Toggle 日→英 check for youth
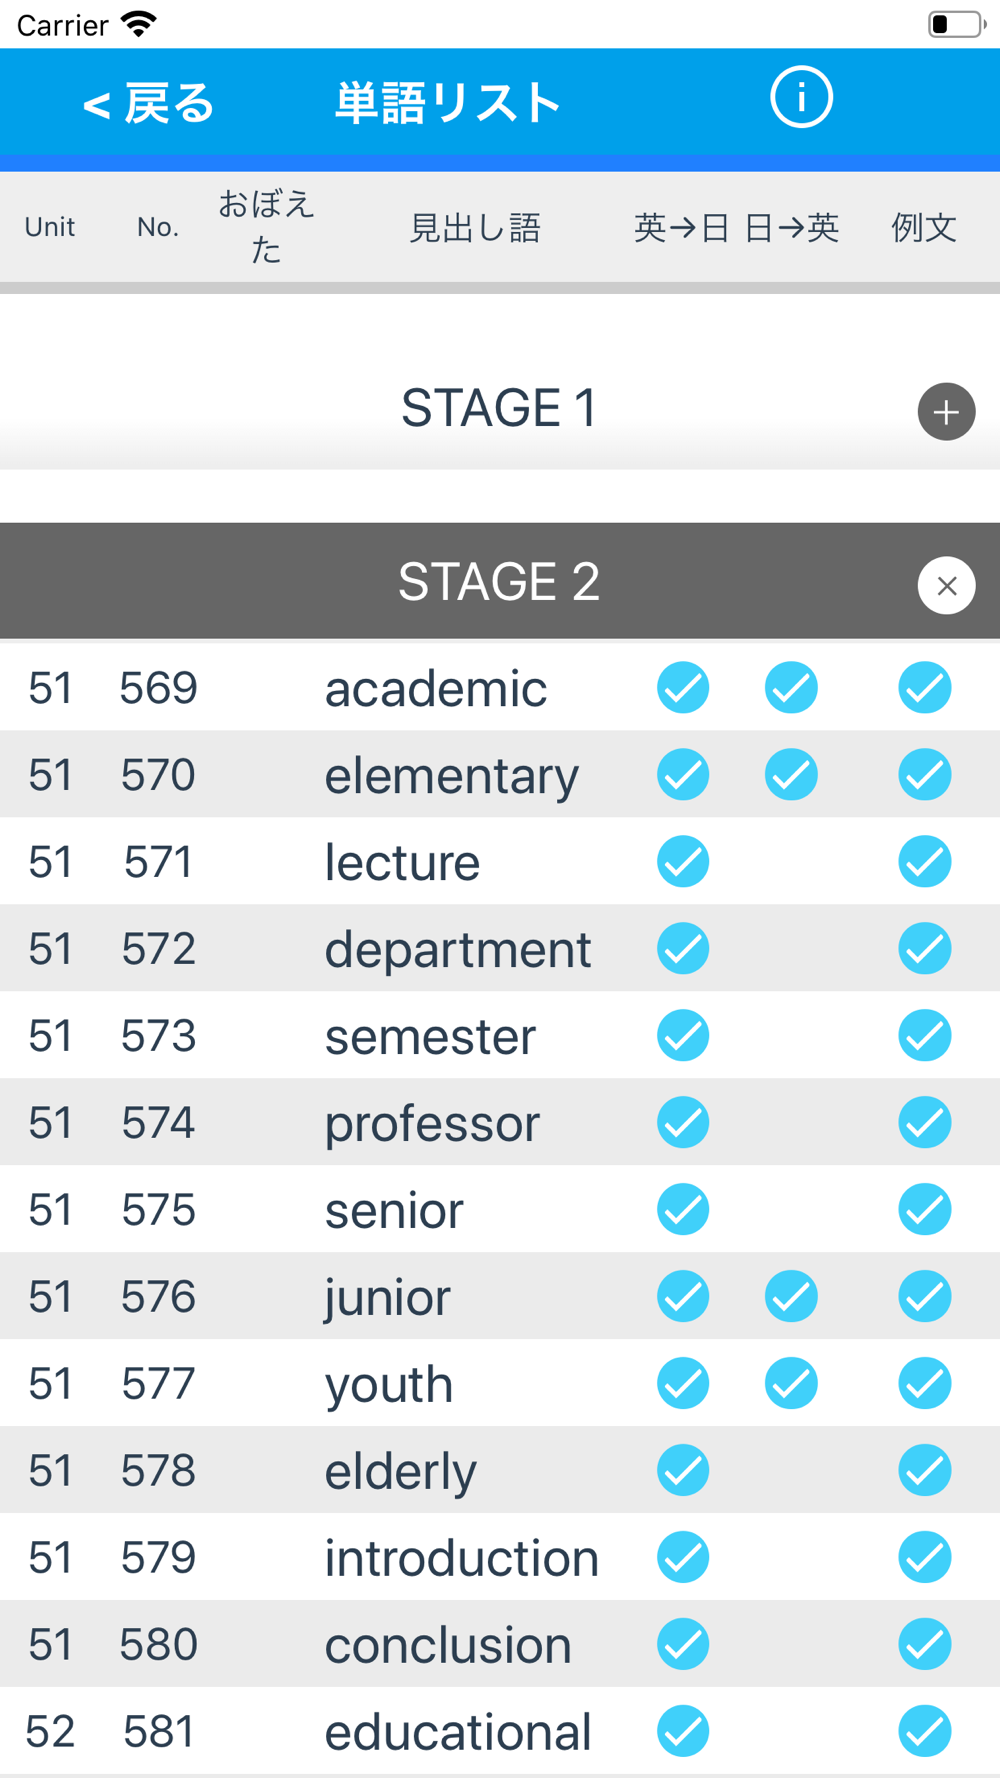The width and height of the screenshot is (1000, 1778). tap(791, 1384)
